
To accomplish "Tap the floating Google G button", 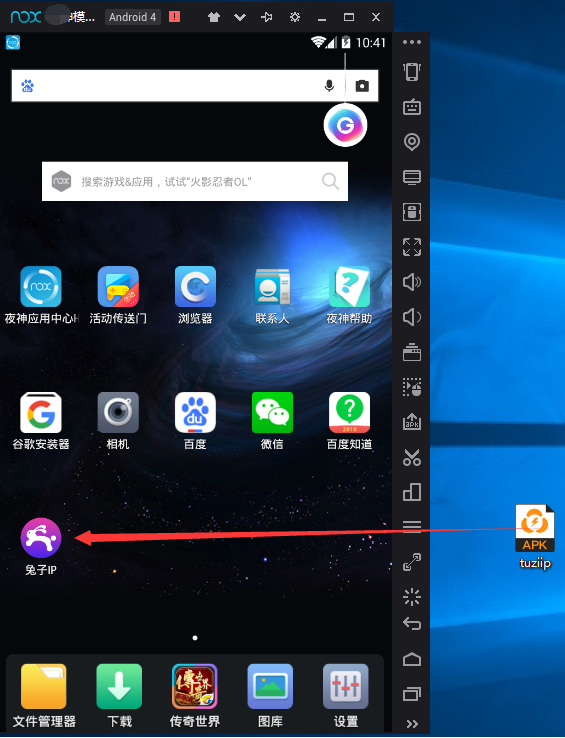I will point(346,125).
